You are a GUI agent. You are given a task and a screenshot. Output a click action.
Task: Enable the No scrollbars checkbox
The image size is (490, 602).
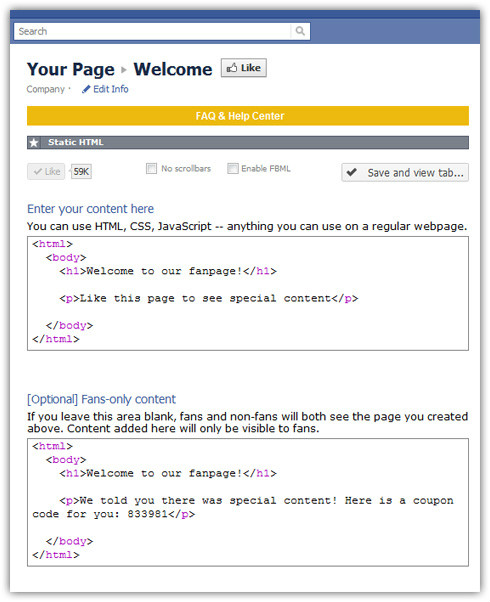coord(151,169)
